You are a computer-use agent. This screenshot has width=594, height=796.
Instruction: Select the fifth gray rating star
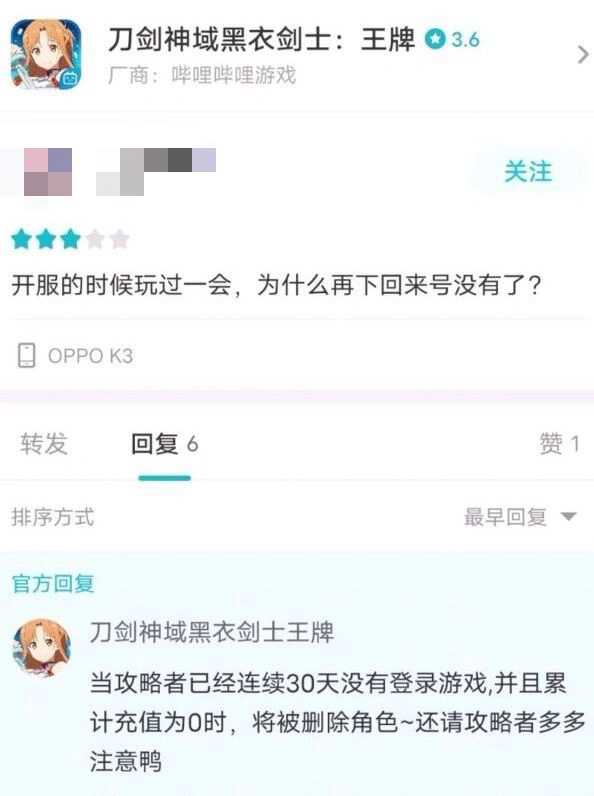point(119,239)
